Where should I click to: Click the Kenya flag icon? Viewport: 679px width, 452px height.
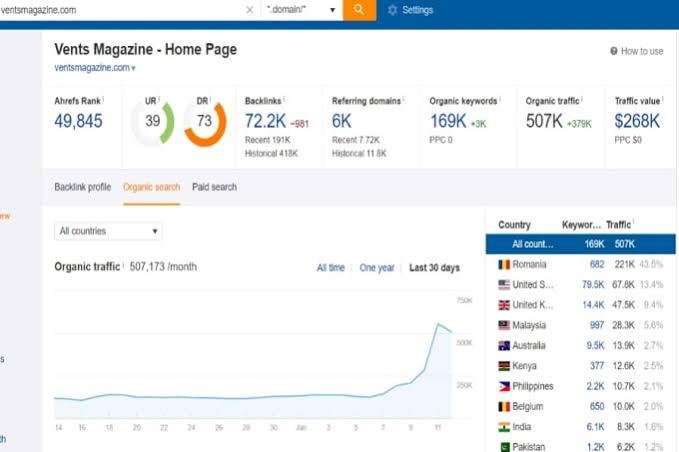coord(505,366)
